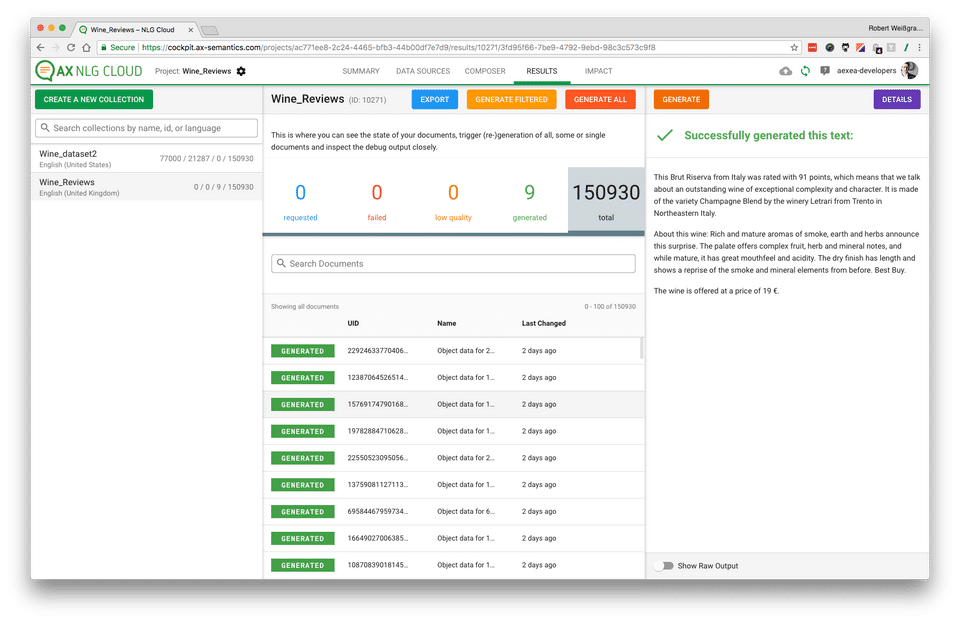Reload the page in browser
Viewport: 960px width, 623px height.
pyautogui.click(x=71, y=47)
